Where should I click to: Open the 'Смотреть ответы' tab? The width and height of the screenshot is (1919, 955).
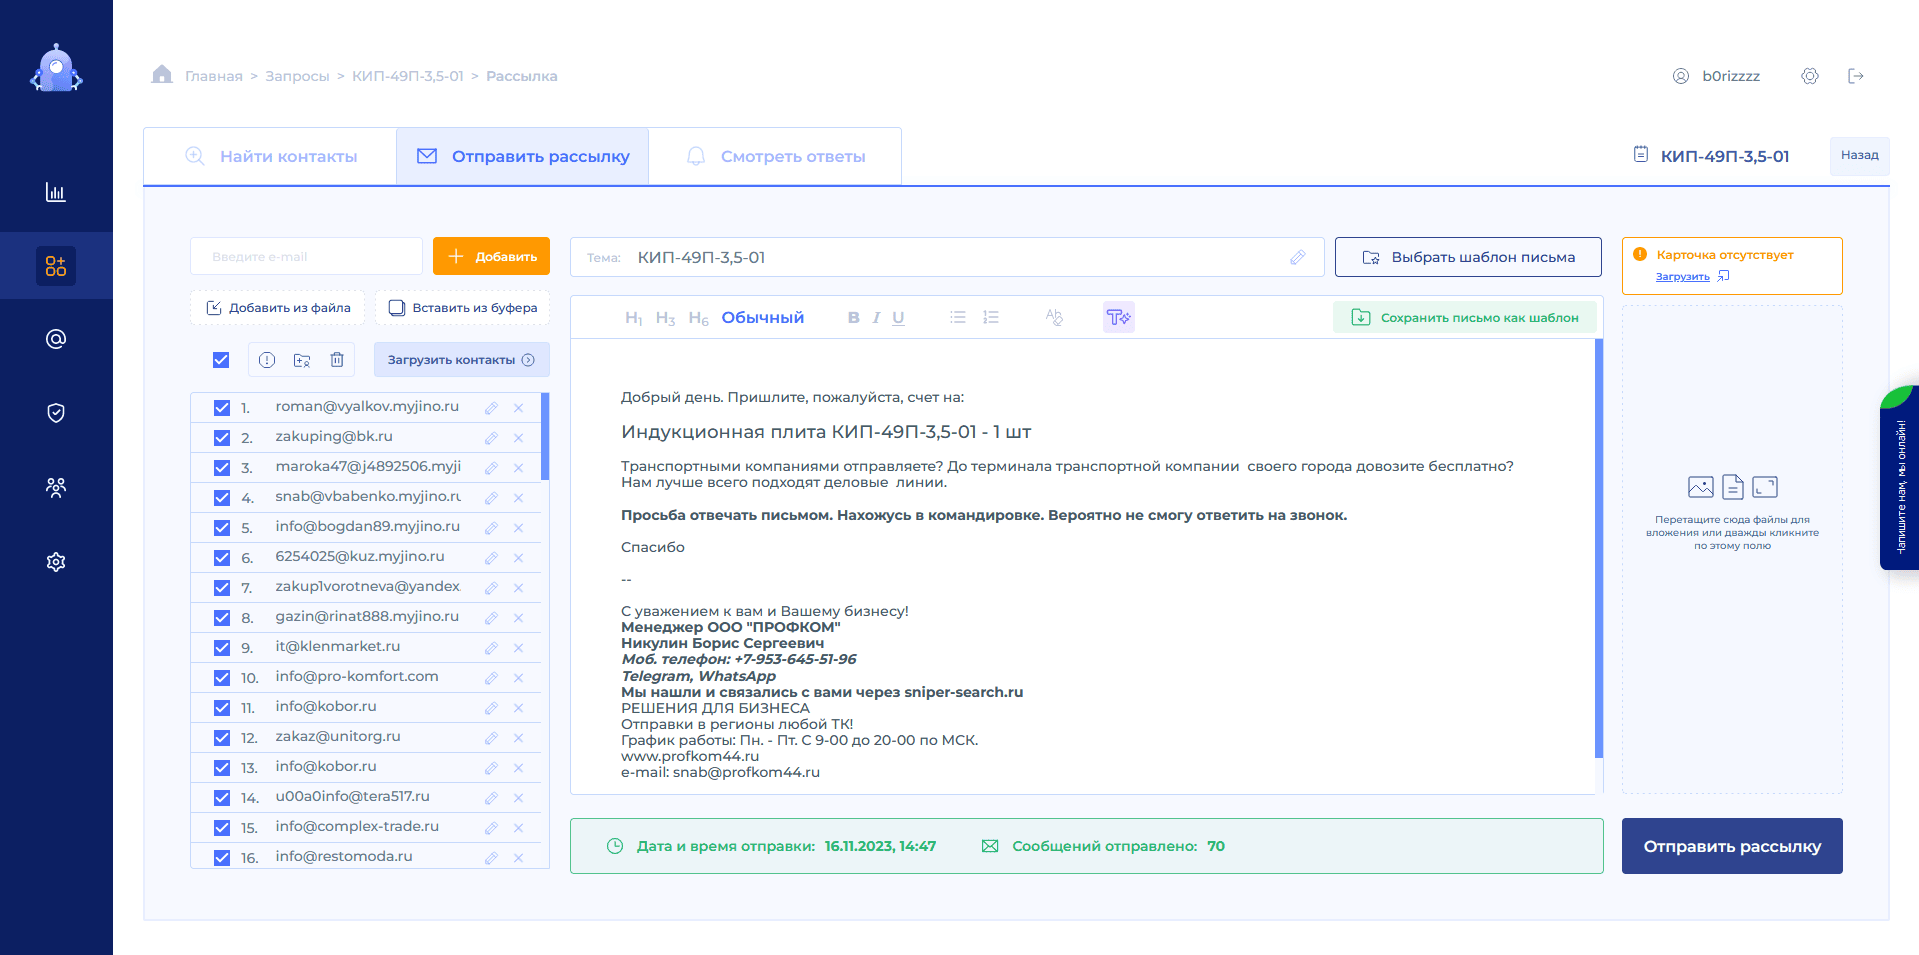tap(775, 157)
